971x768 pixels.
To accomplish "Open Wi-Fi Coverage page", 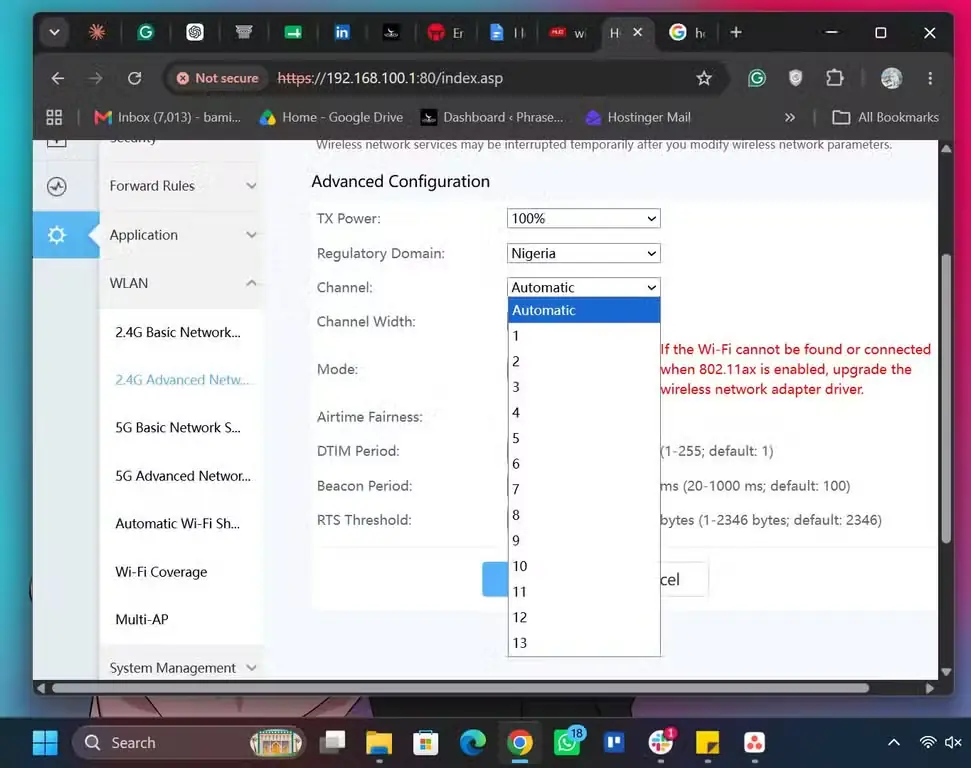I will pyautogui.click(x=162, y=572).
